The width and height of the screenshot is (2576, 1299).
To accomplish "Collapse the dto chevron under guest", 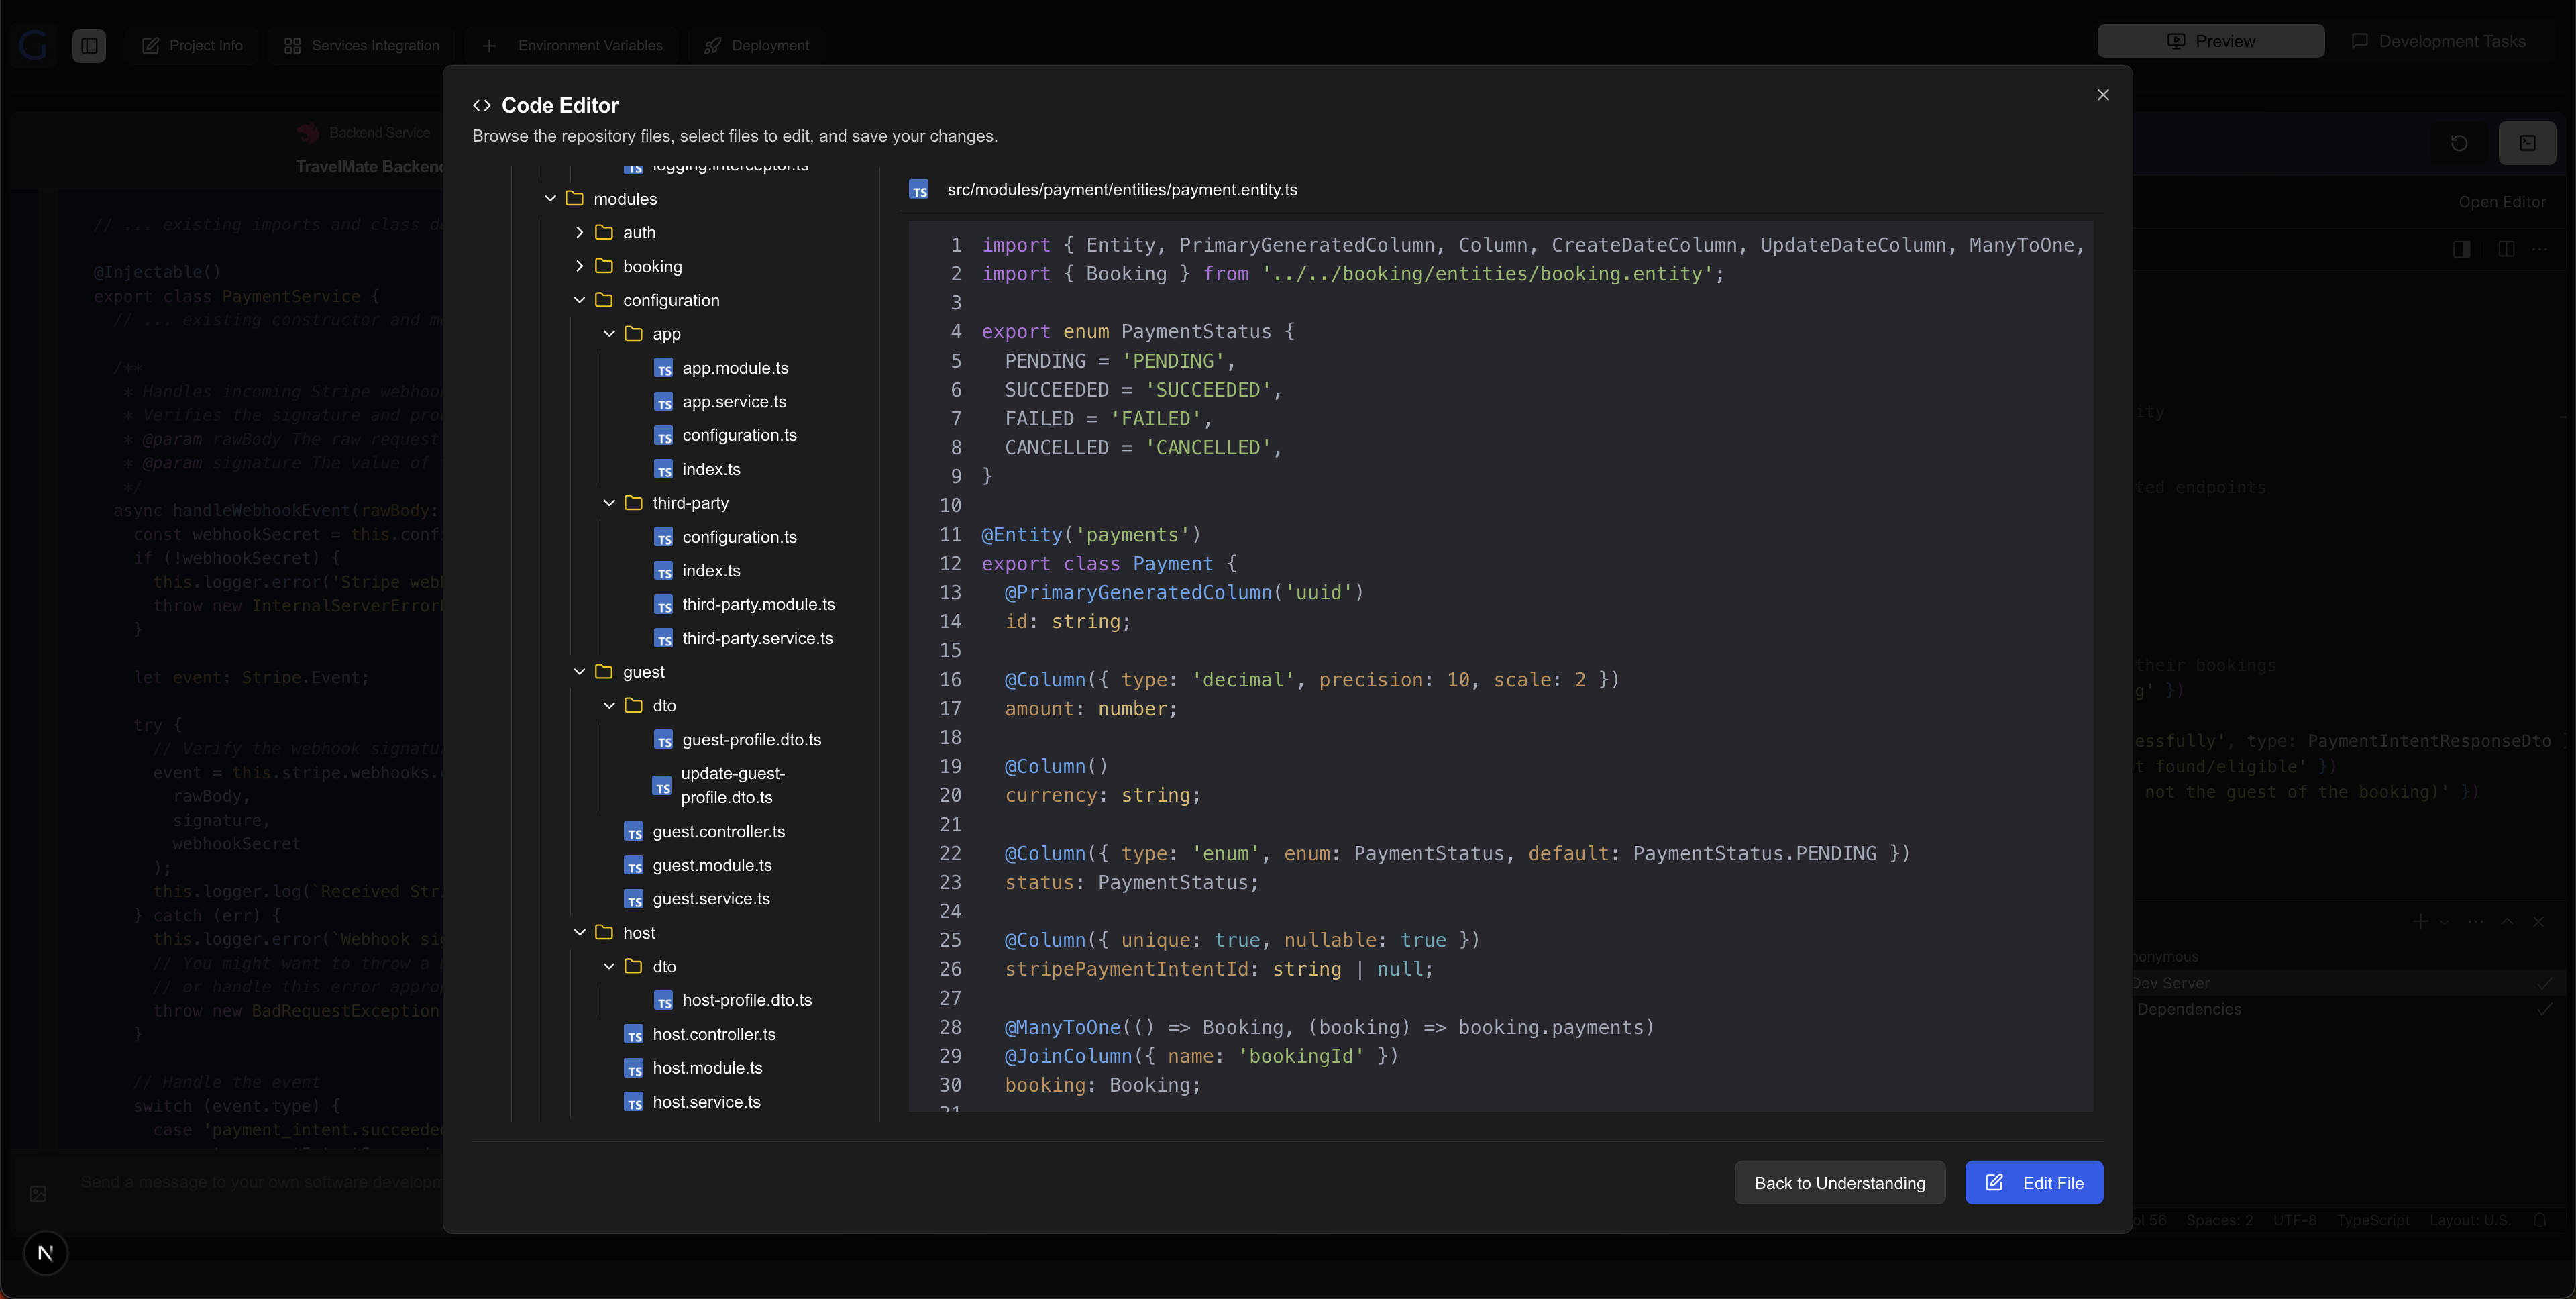I will (609, 705).
